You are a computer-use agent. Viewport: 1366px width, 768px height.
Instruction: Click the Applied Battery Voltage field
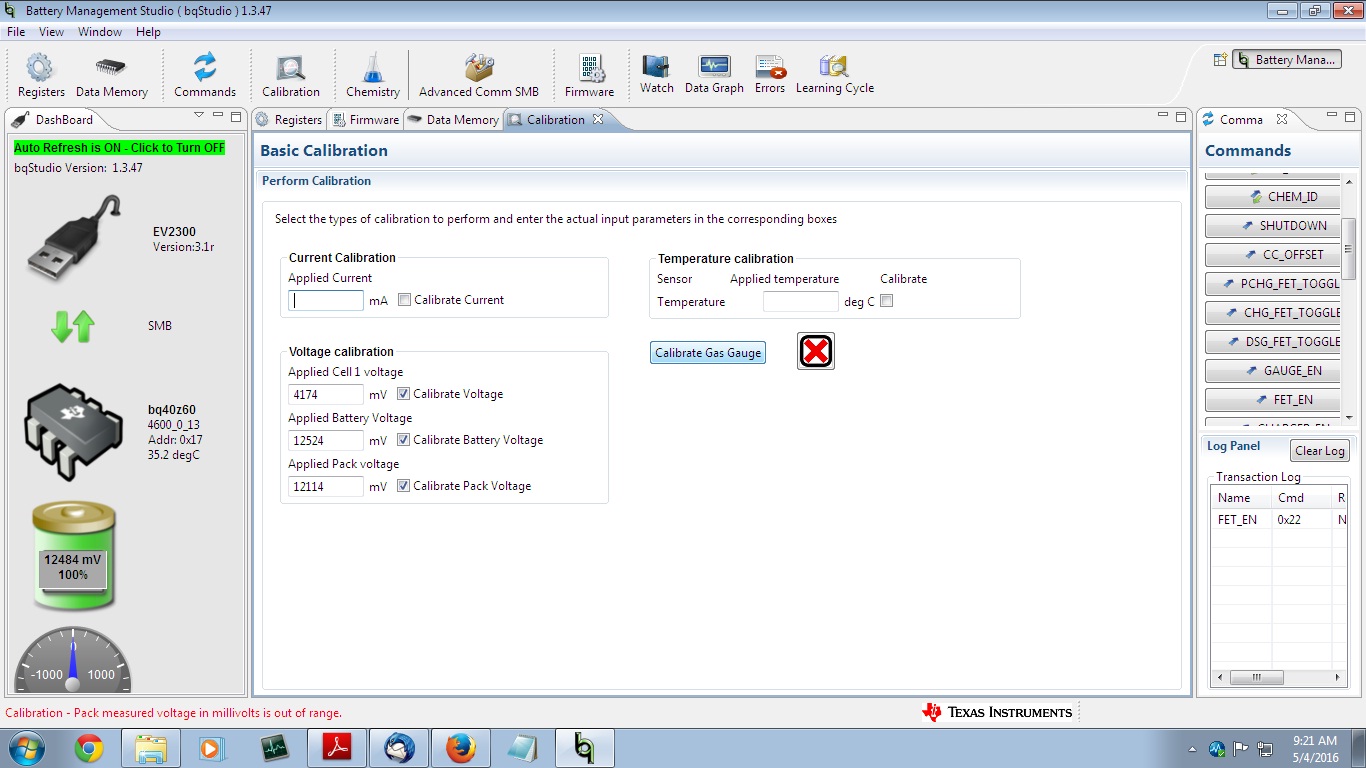tap(326, 440)
